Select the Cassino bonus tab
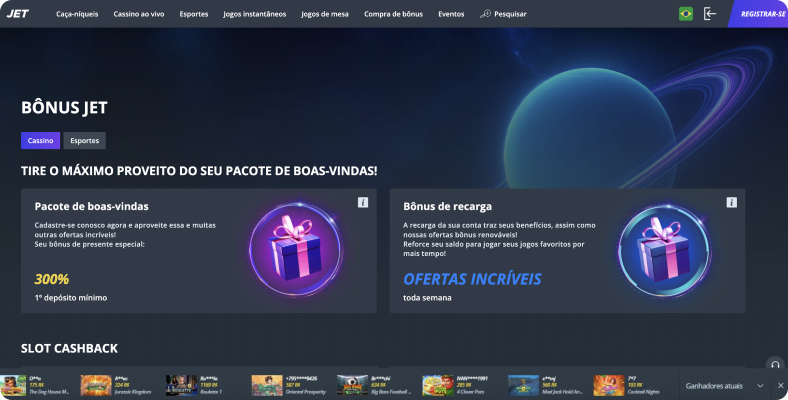This screenshot has height=400, width=788. pos(40,141)
